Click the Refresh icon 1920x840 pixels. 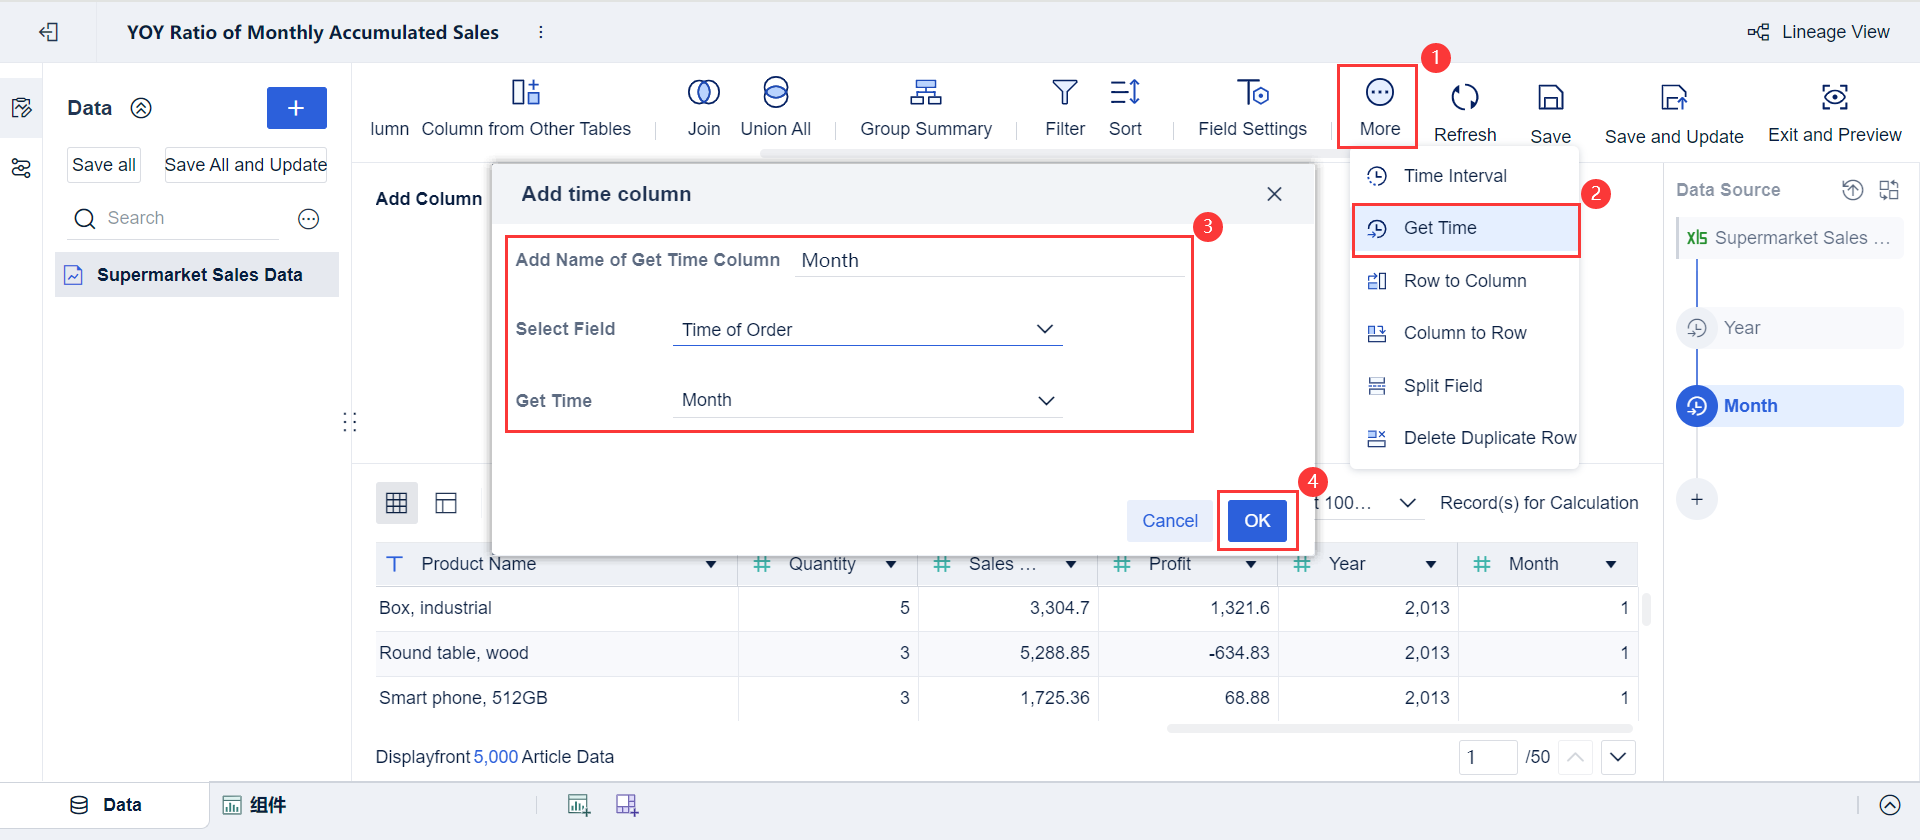tap(1464, 98)
